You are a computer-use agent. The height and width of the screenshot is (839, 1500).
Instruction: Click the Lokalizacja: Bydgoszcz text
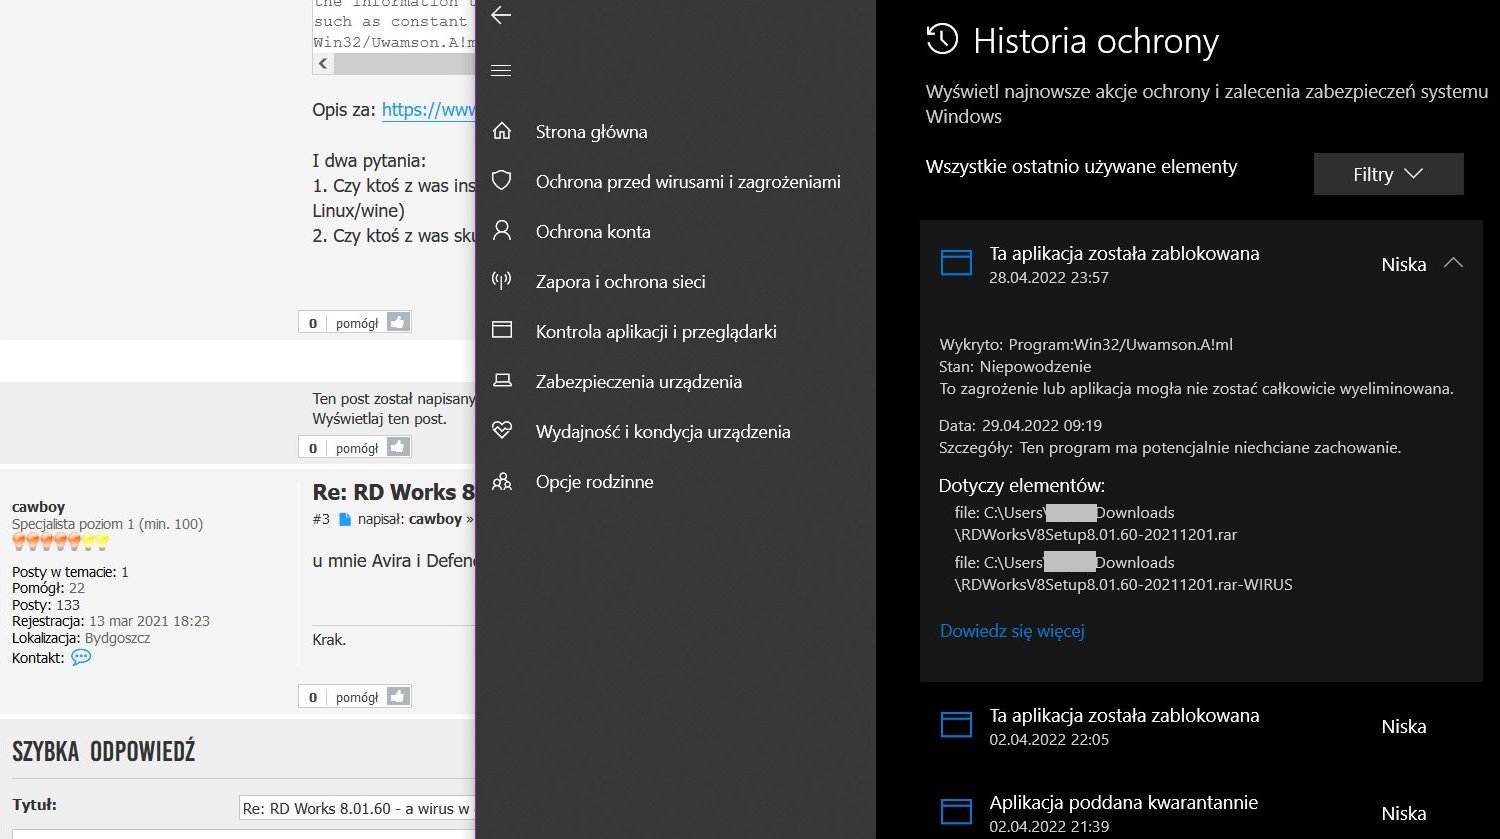(x=81, y=637)
